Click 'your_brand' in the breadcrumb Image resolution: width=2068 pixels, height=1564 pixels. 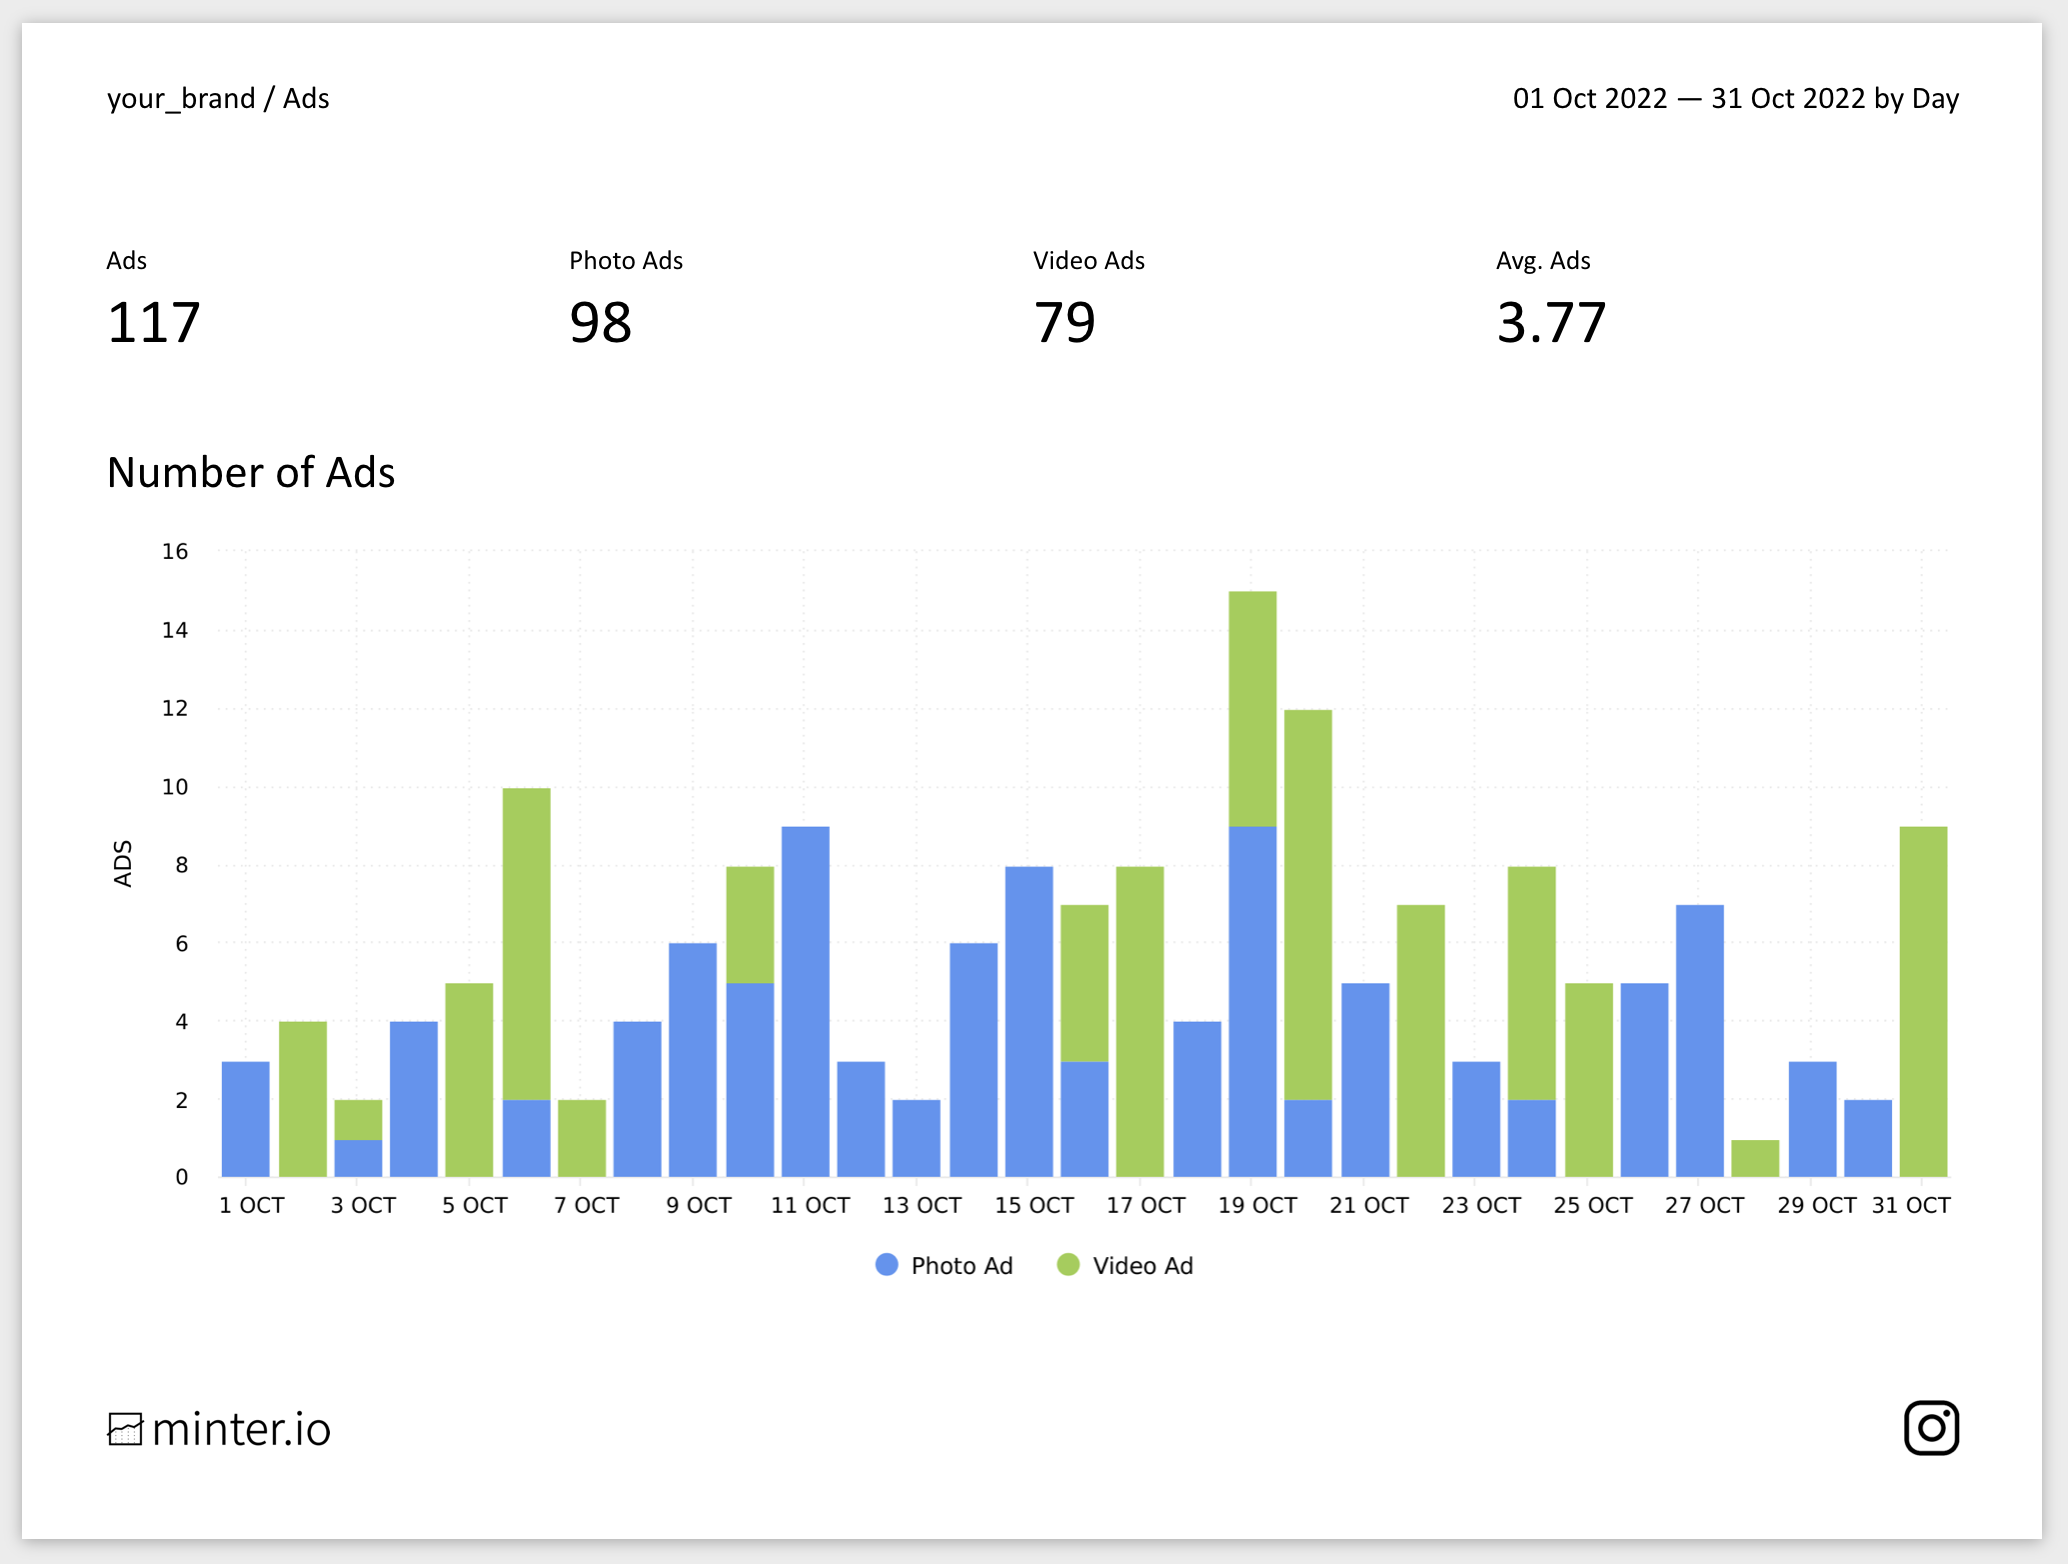[181, 98]
